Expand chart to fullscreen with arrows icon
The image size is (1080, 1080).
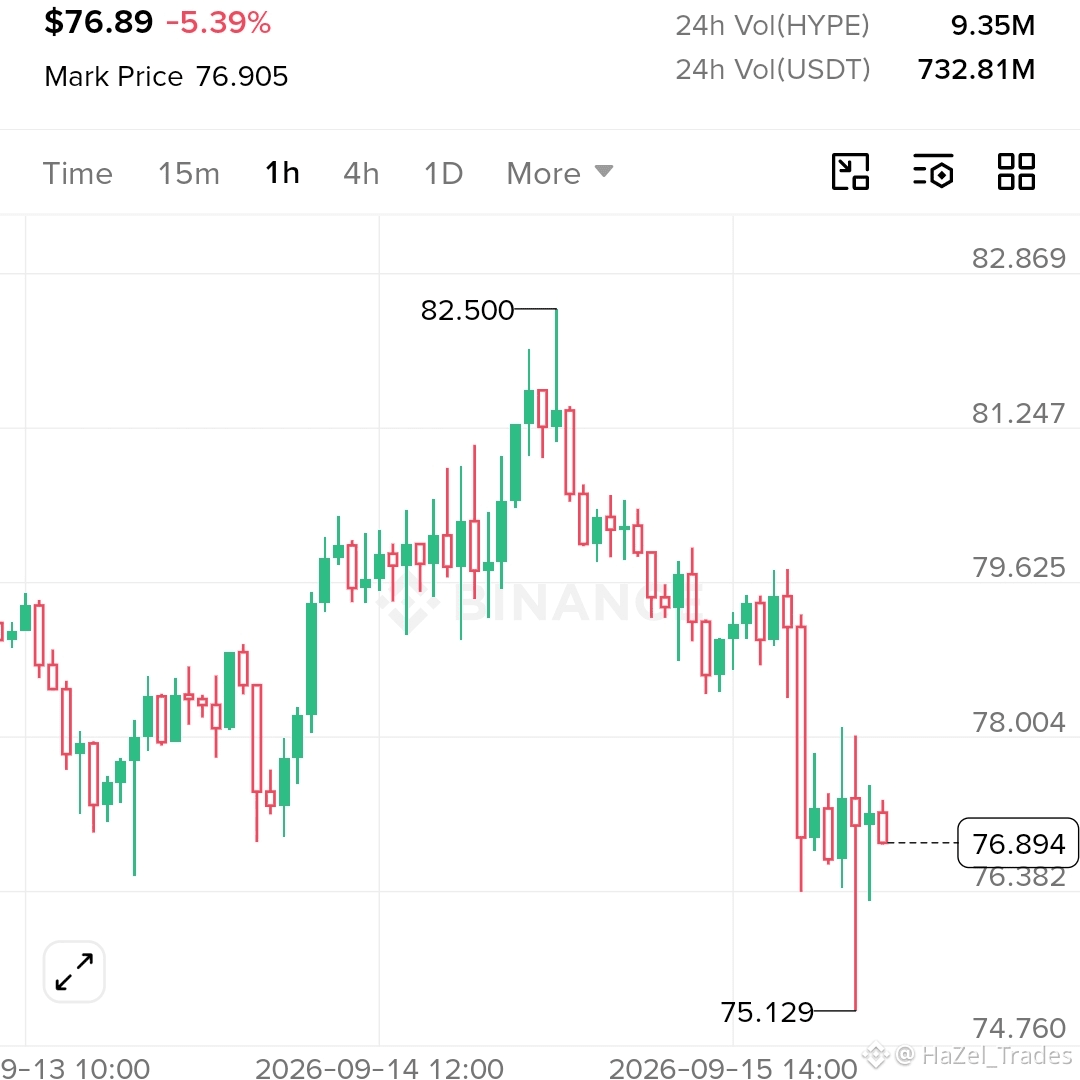74,972
